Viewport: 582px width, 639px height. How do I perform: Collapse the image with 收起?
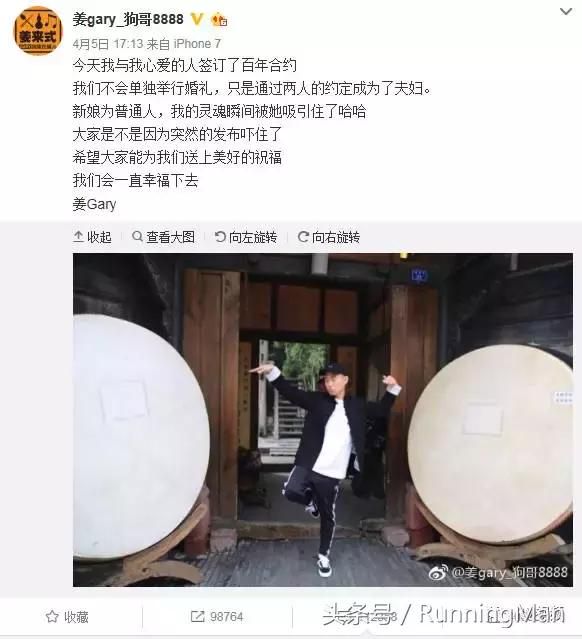[x=92, y=237]
